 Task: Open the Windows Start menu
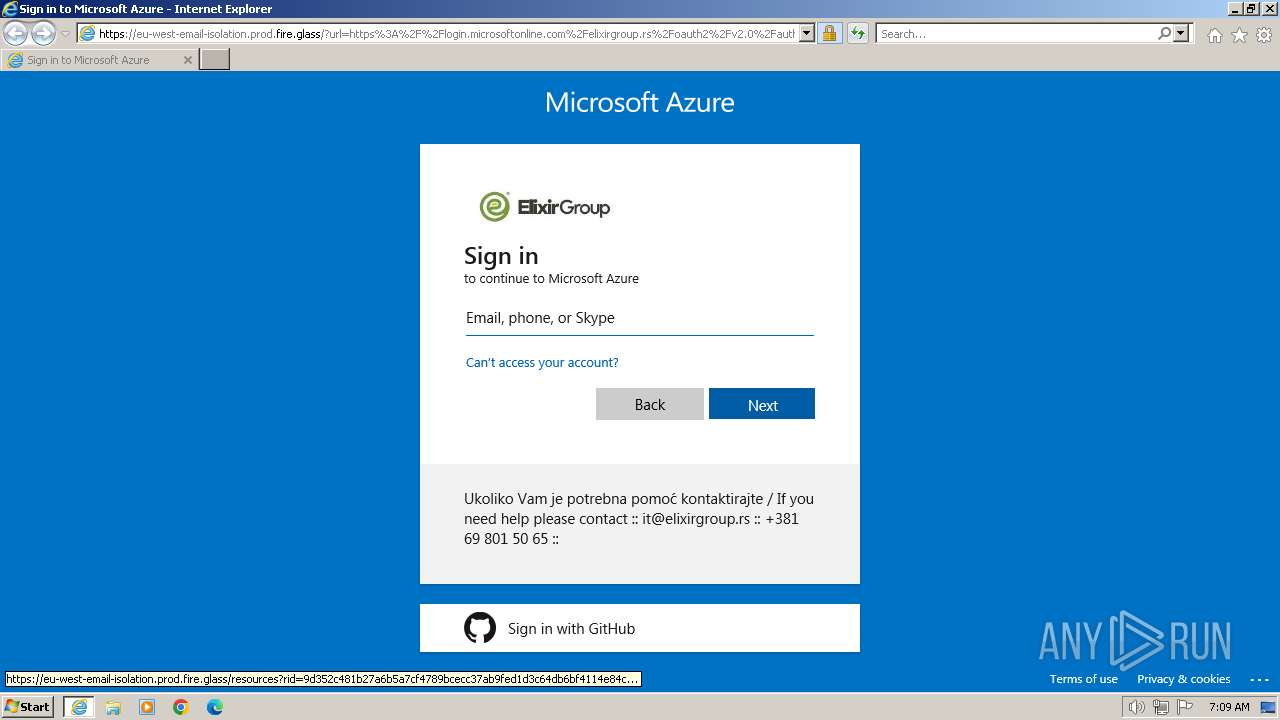tap(27, 706)
